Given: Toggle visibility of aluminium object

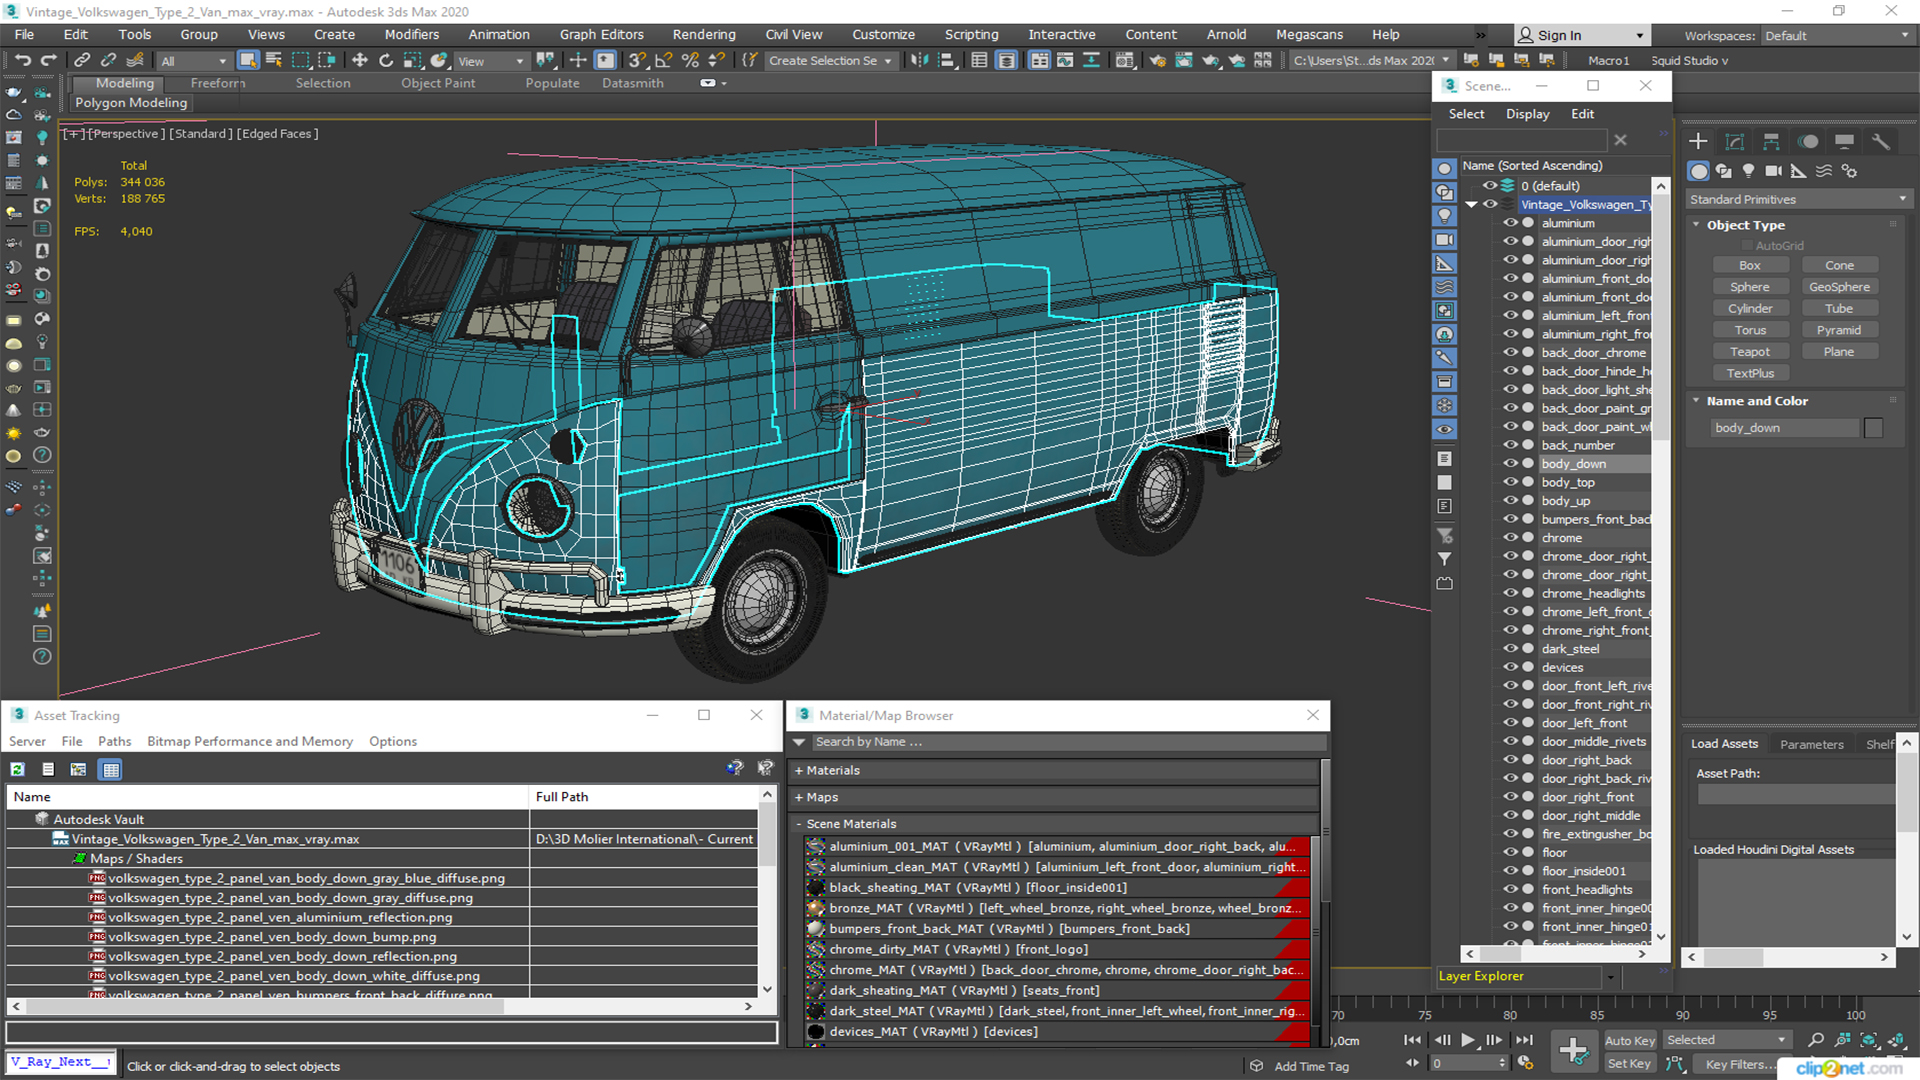Looking at the screenshot, I should click(x=1510, y=223).
